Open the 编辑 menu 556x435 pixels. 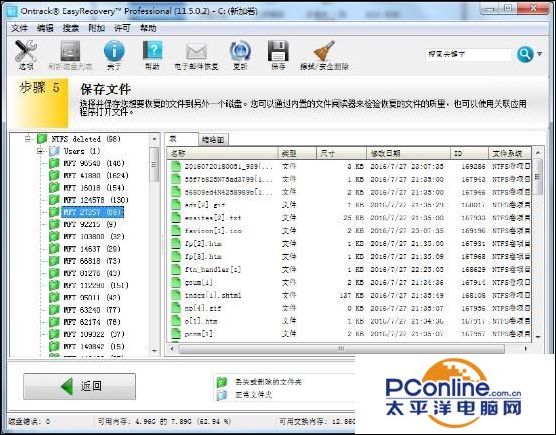45,28
